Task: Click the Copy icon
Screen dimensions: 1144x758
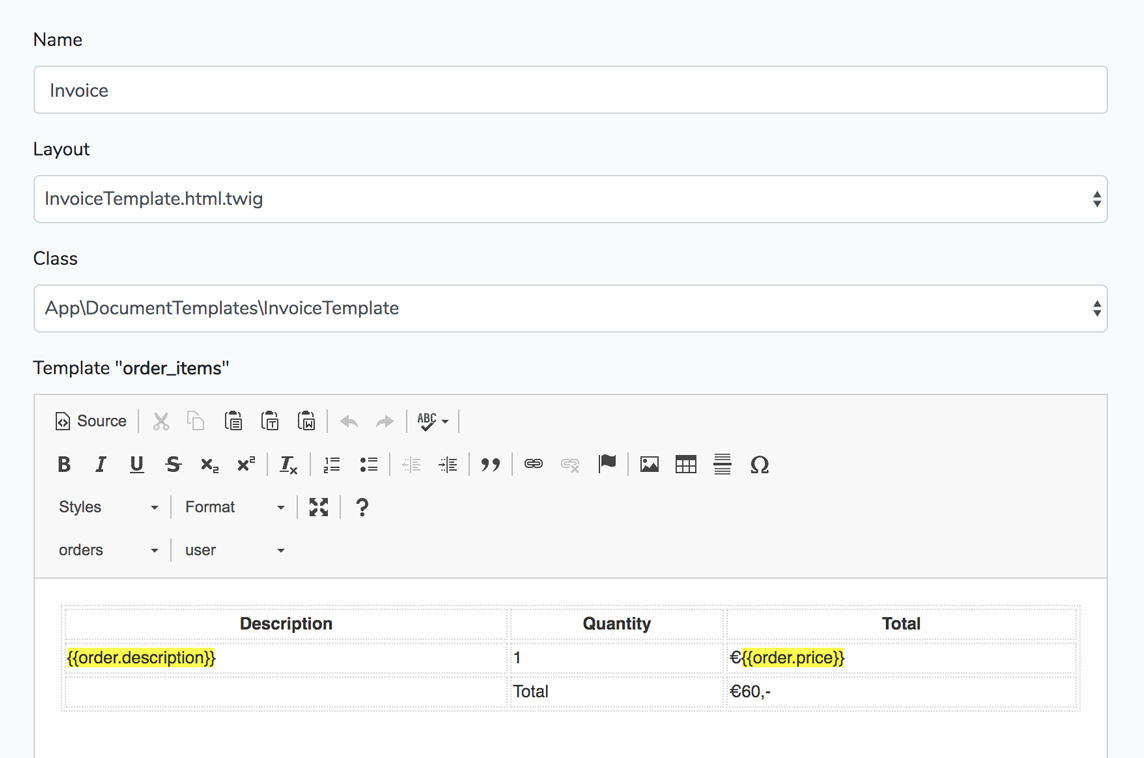Action: point(196,421)
